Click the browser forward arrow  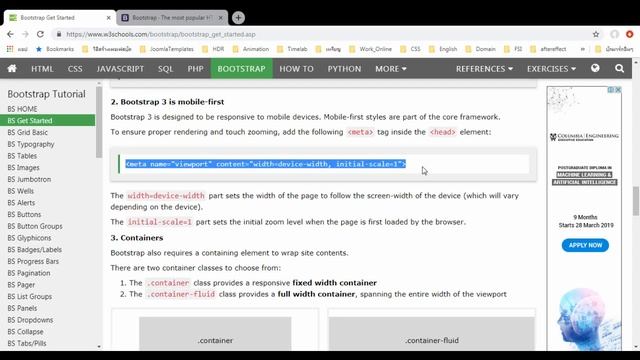(x=25, y=34)
